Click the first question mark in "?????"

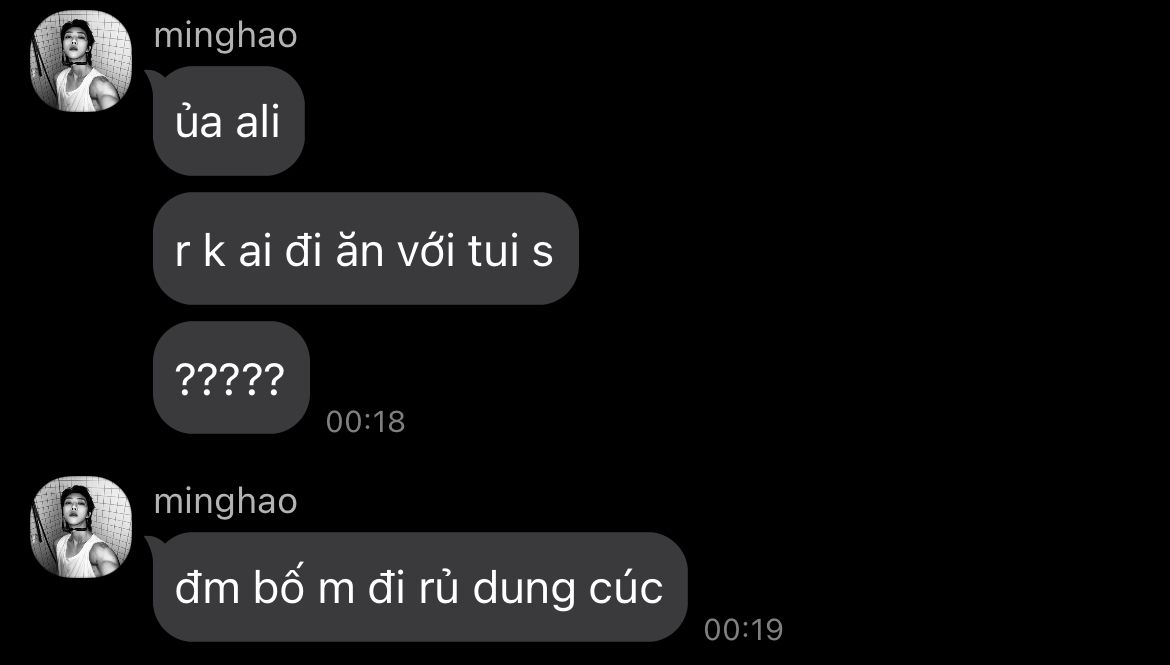click(184, 379)
